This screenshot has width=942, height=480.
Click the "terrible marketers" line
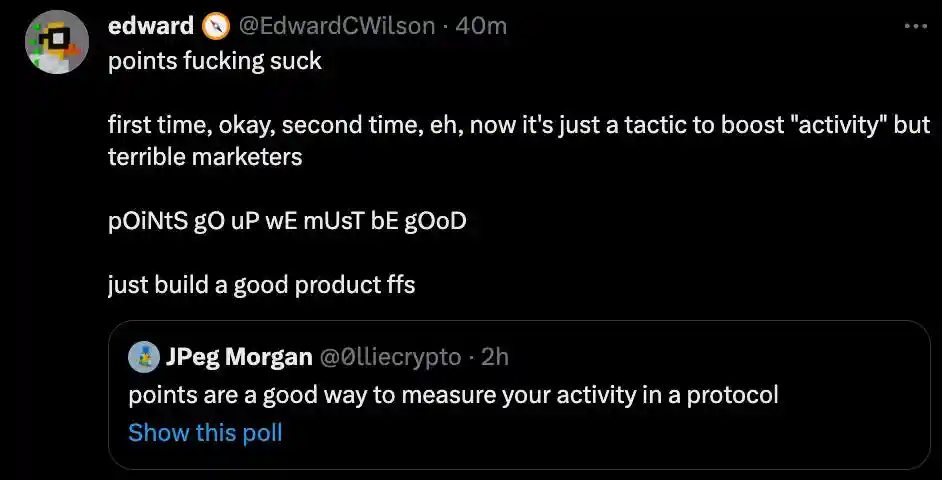pos(205,157)
